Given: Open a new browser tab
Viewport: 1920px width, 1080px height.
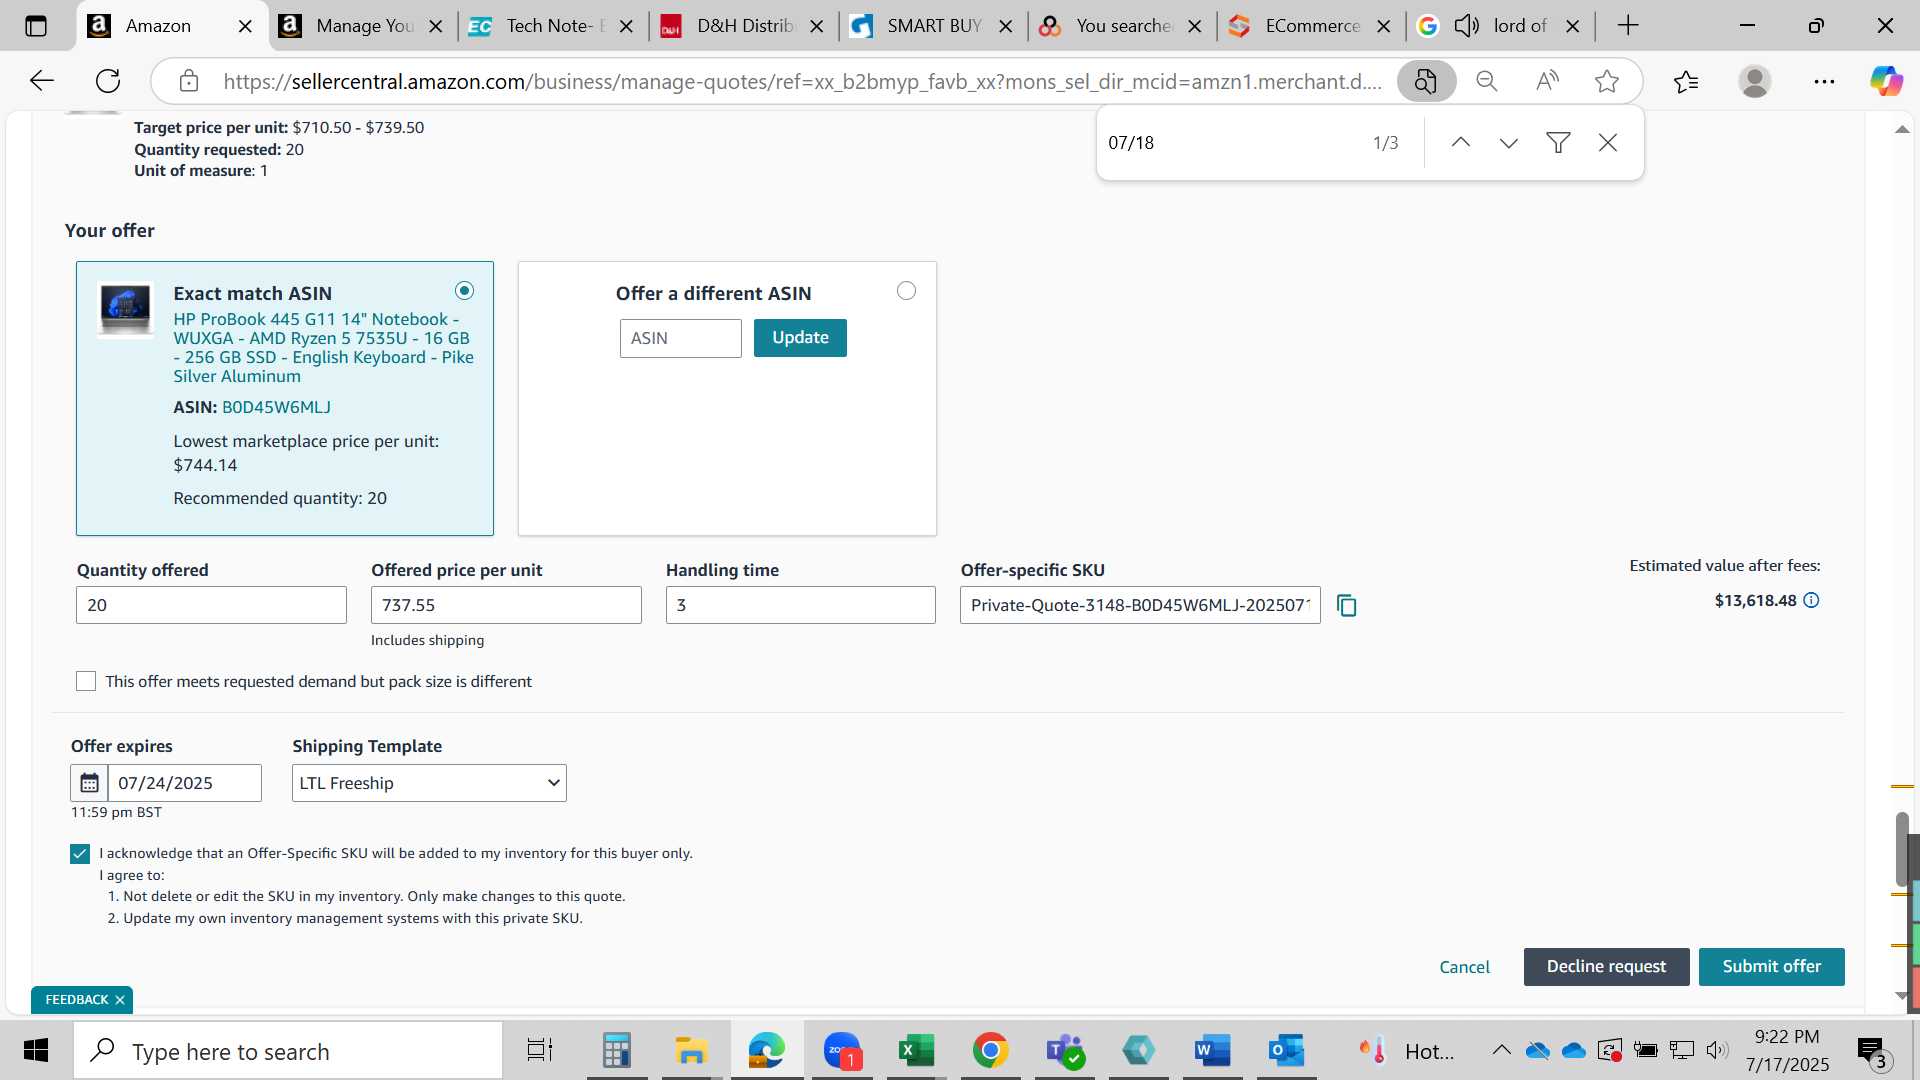Looking at the screenshot, I should [x=1628, y=26].
